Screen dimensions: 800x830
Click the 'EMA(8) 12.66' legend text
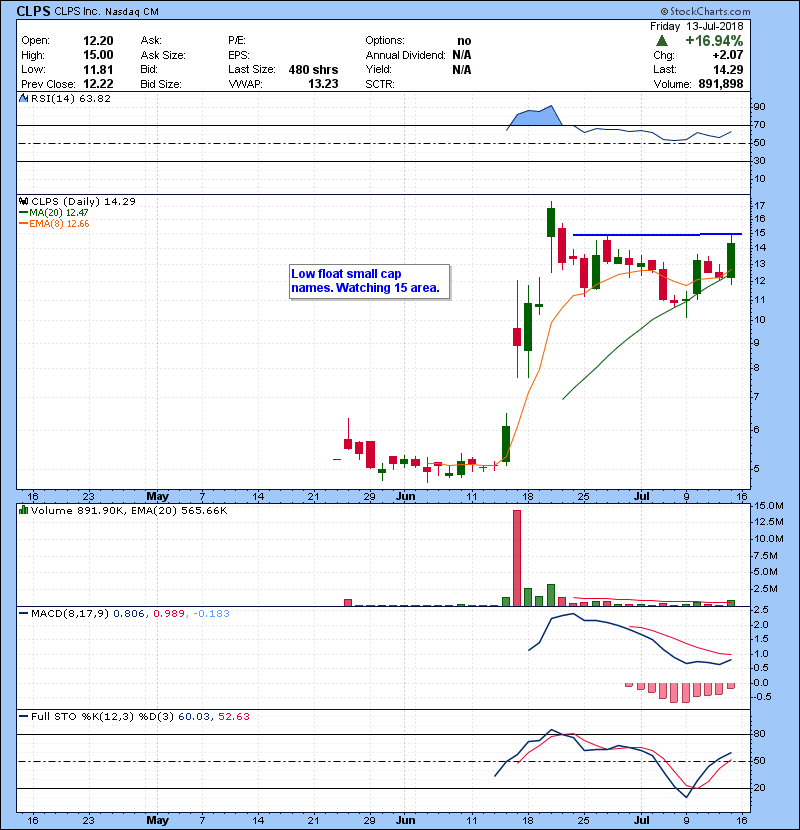(59, 224)
